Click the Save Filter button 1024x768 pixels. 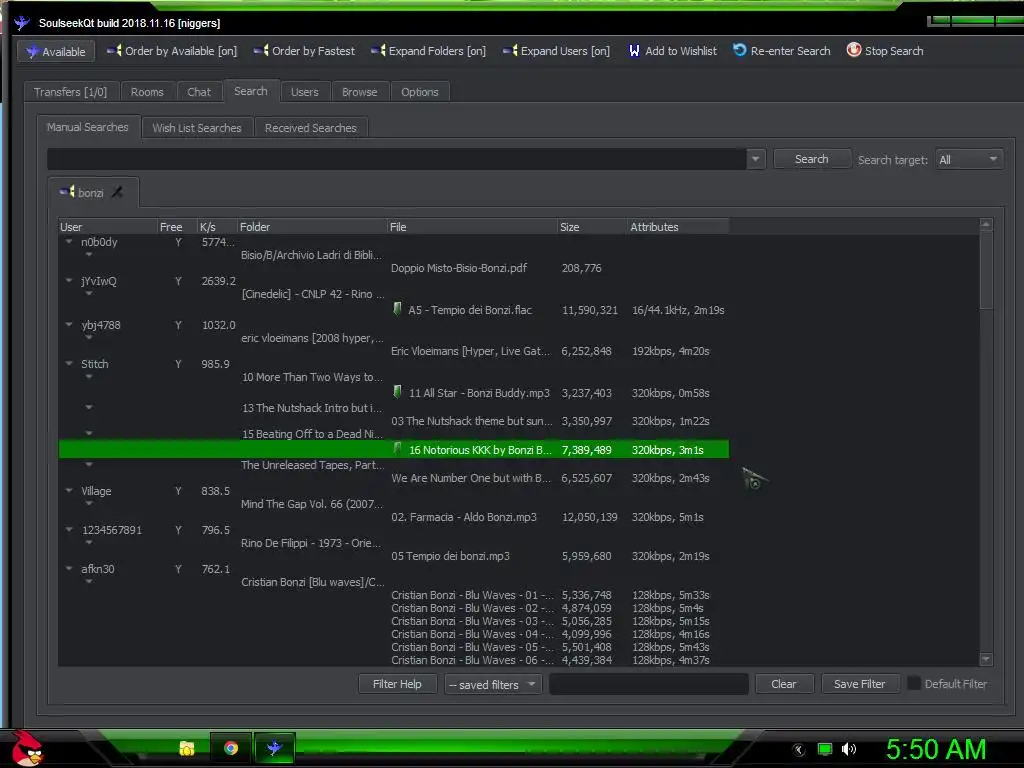click(x=859, y=684)
